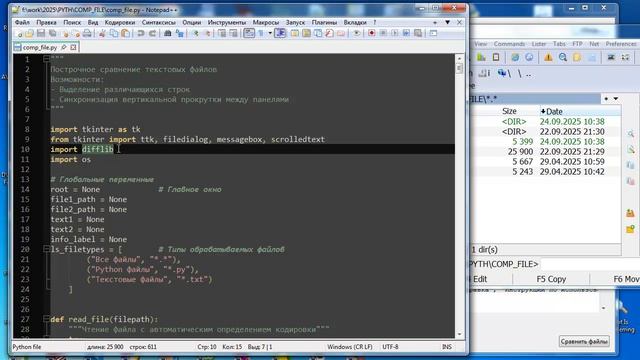
Task: Click the F5 Copy button
Action: [x=551, y=279]
